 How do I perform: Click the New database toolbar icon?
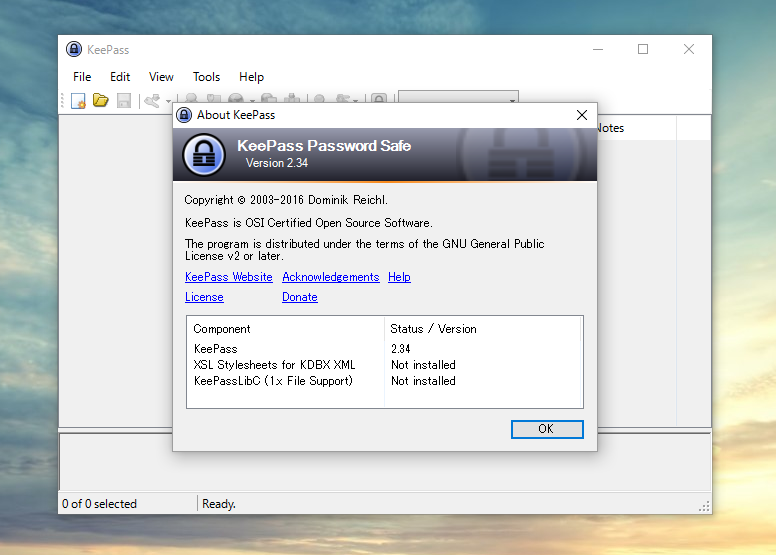78,100
